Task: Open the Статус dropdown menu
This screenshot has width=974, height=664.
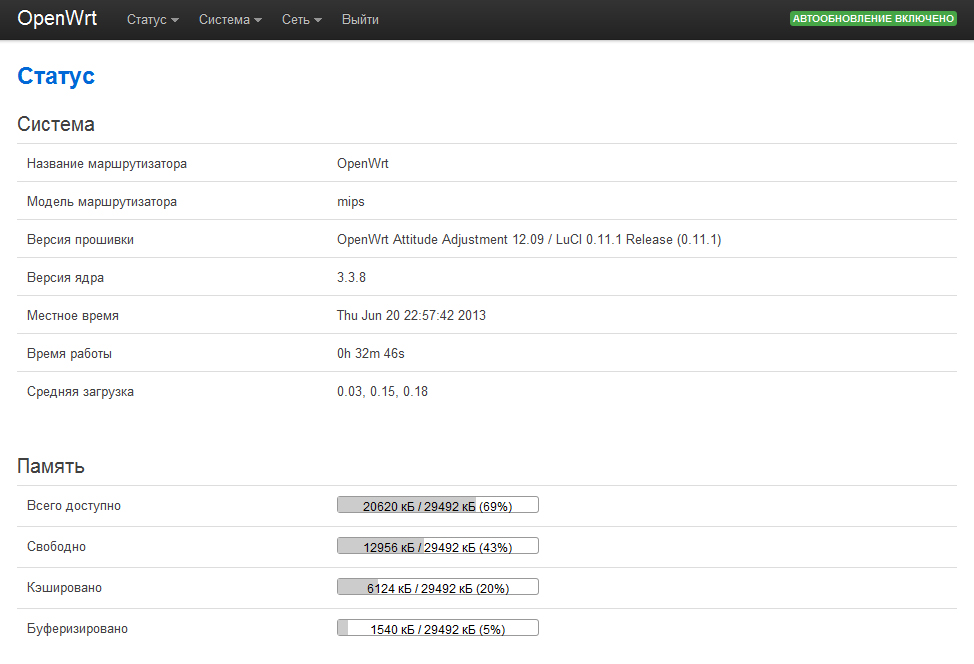Action: pos(152,20)
